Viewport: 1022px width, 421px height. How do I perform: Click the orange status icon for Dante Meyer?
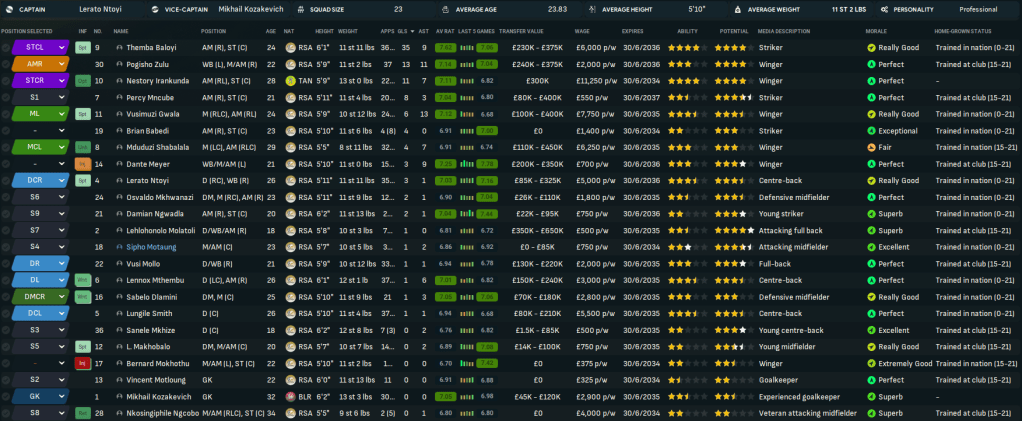pos(83,164)
